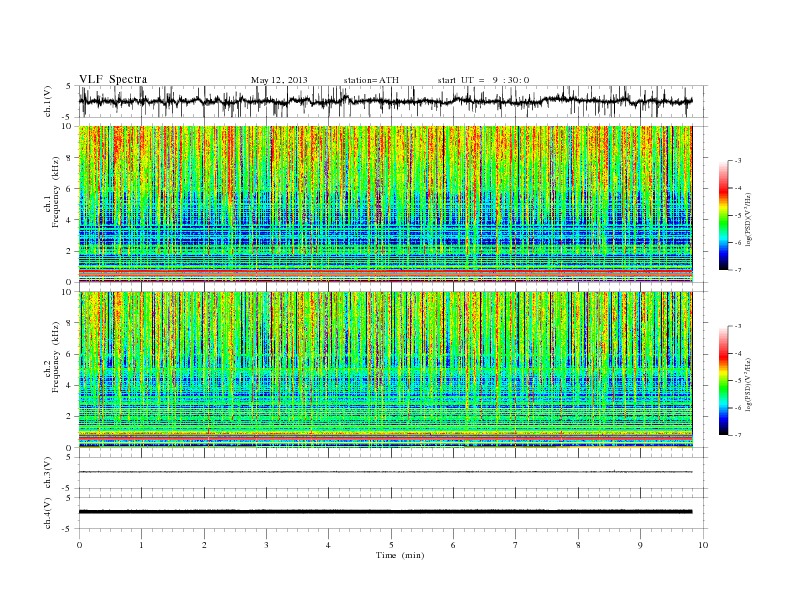This screenshot has height=612, width=792.
Task: Click inside the ch.1 spectrogram panel
Action: tap(385, 204)
